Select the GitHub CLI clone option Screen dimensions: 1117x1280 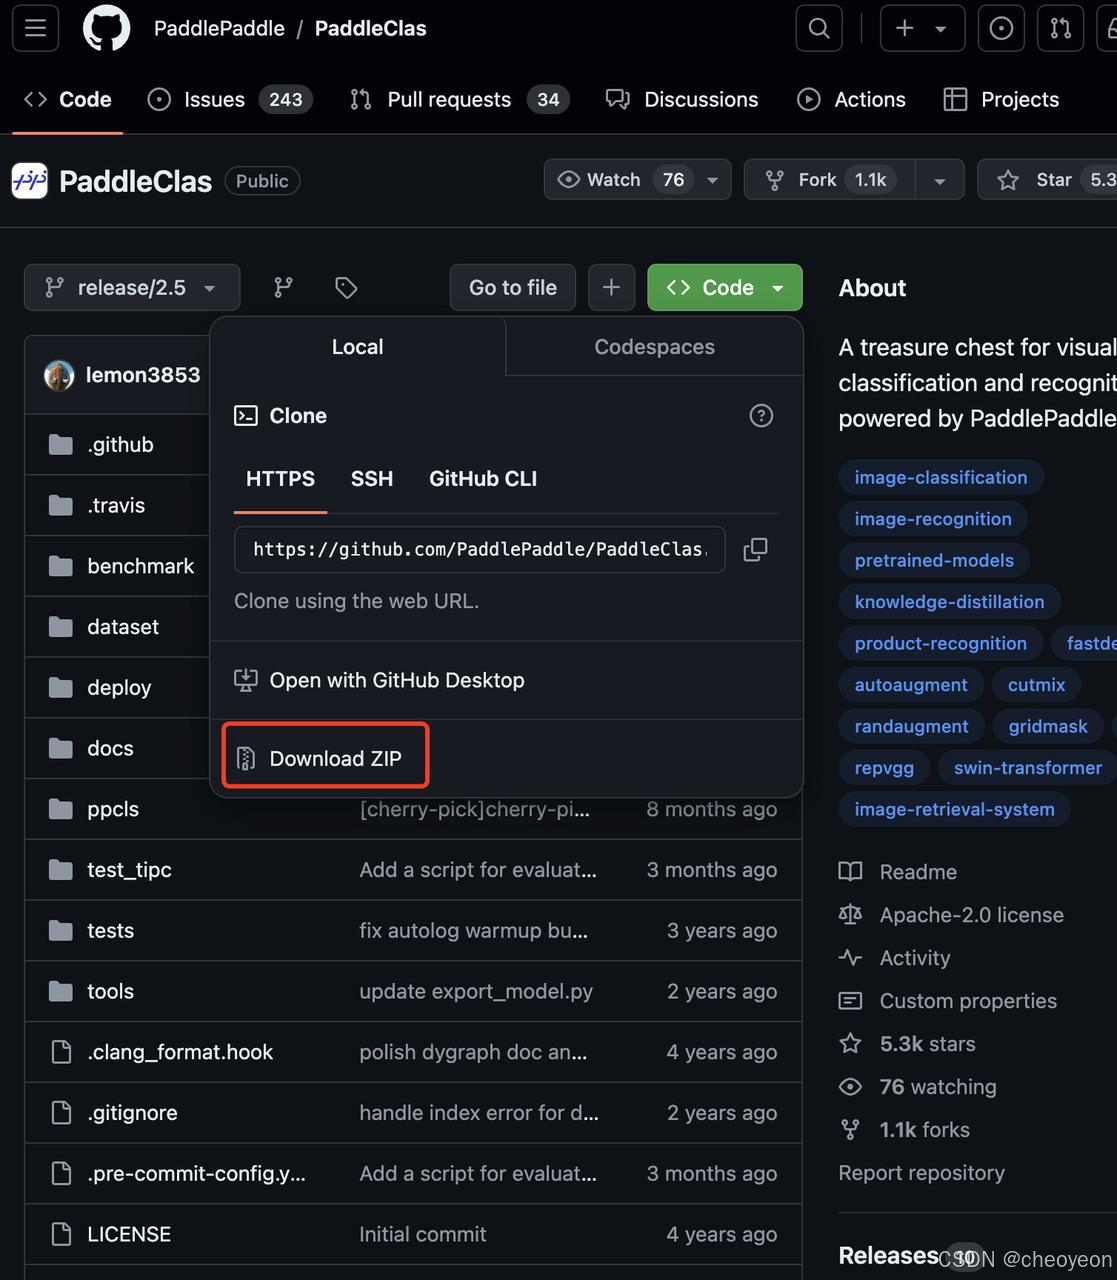point(483,479)
